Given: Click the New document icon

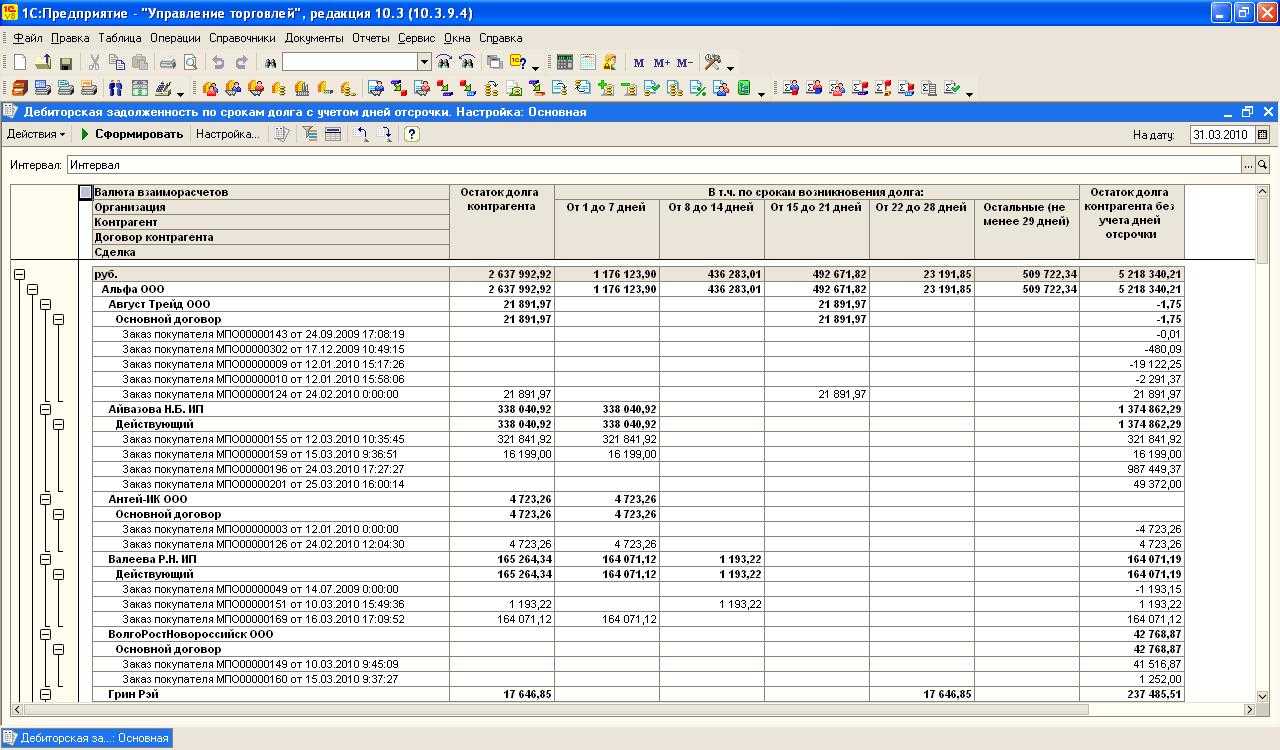Looking at the screenshot, I should point(19,62).
